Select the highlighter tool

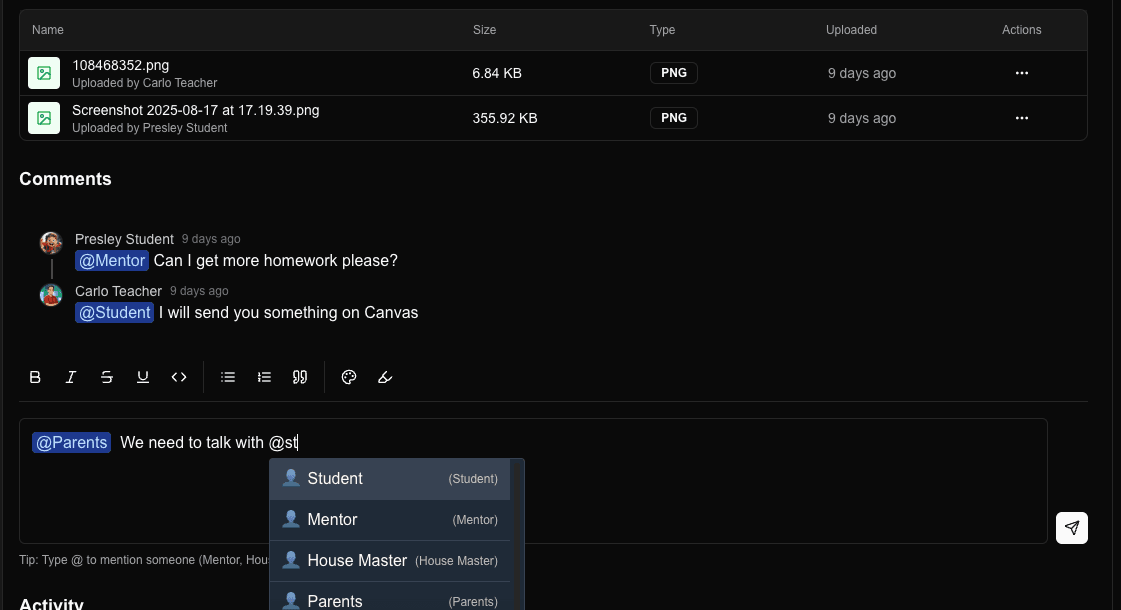[x=385, y=377]
